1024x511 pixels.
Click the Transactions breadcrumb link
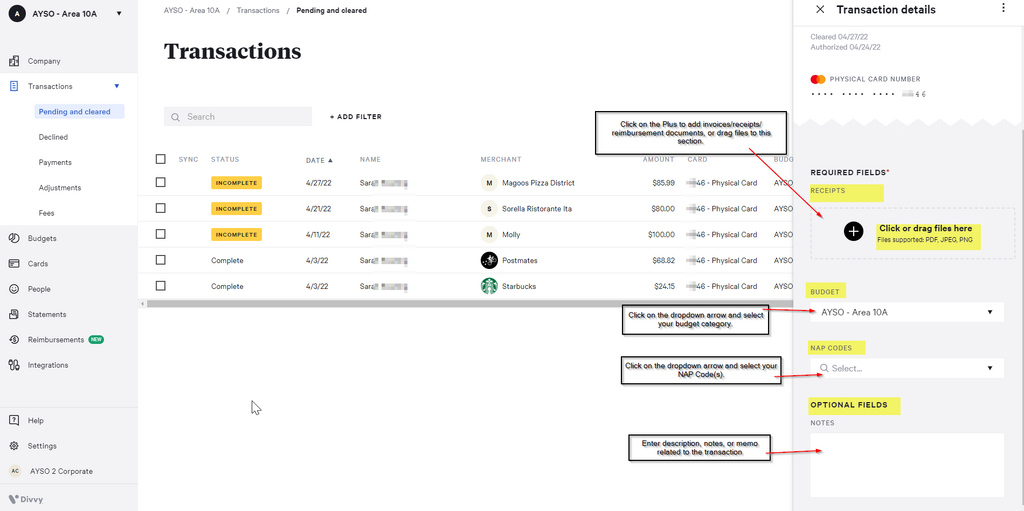(x=258, y=10)
